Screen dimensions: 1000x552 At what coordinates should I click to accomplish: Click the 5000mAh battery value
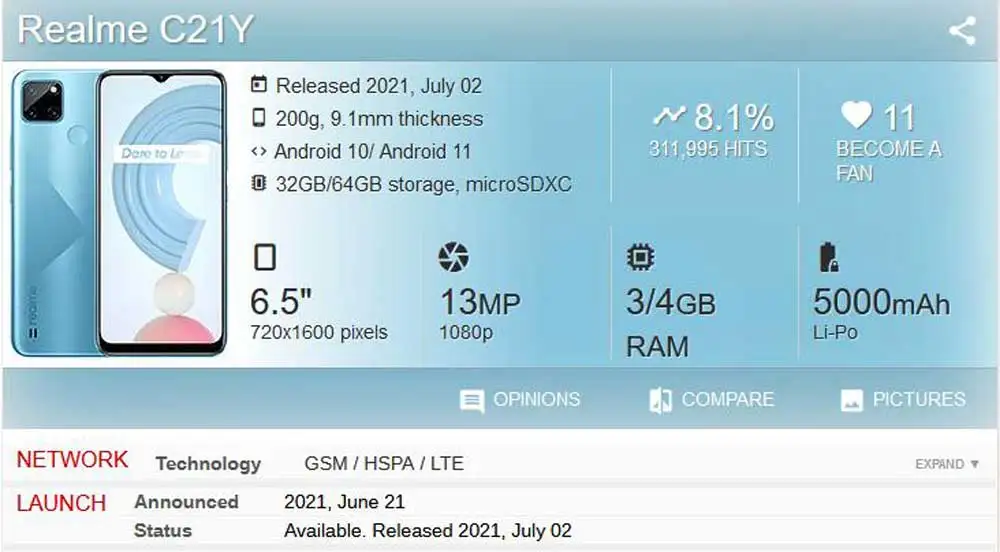pyautogui.click(x=881, y=302)
